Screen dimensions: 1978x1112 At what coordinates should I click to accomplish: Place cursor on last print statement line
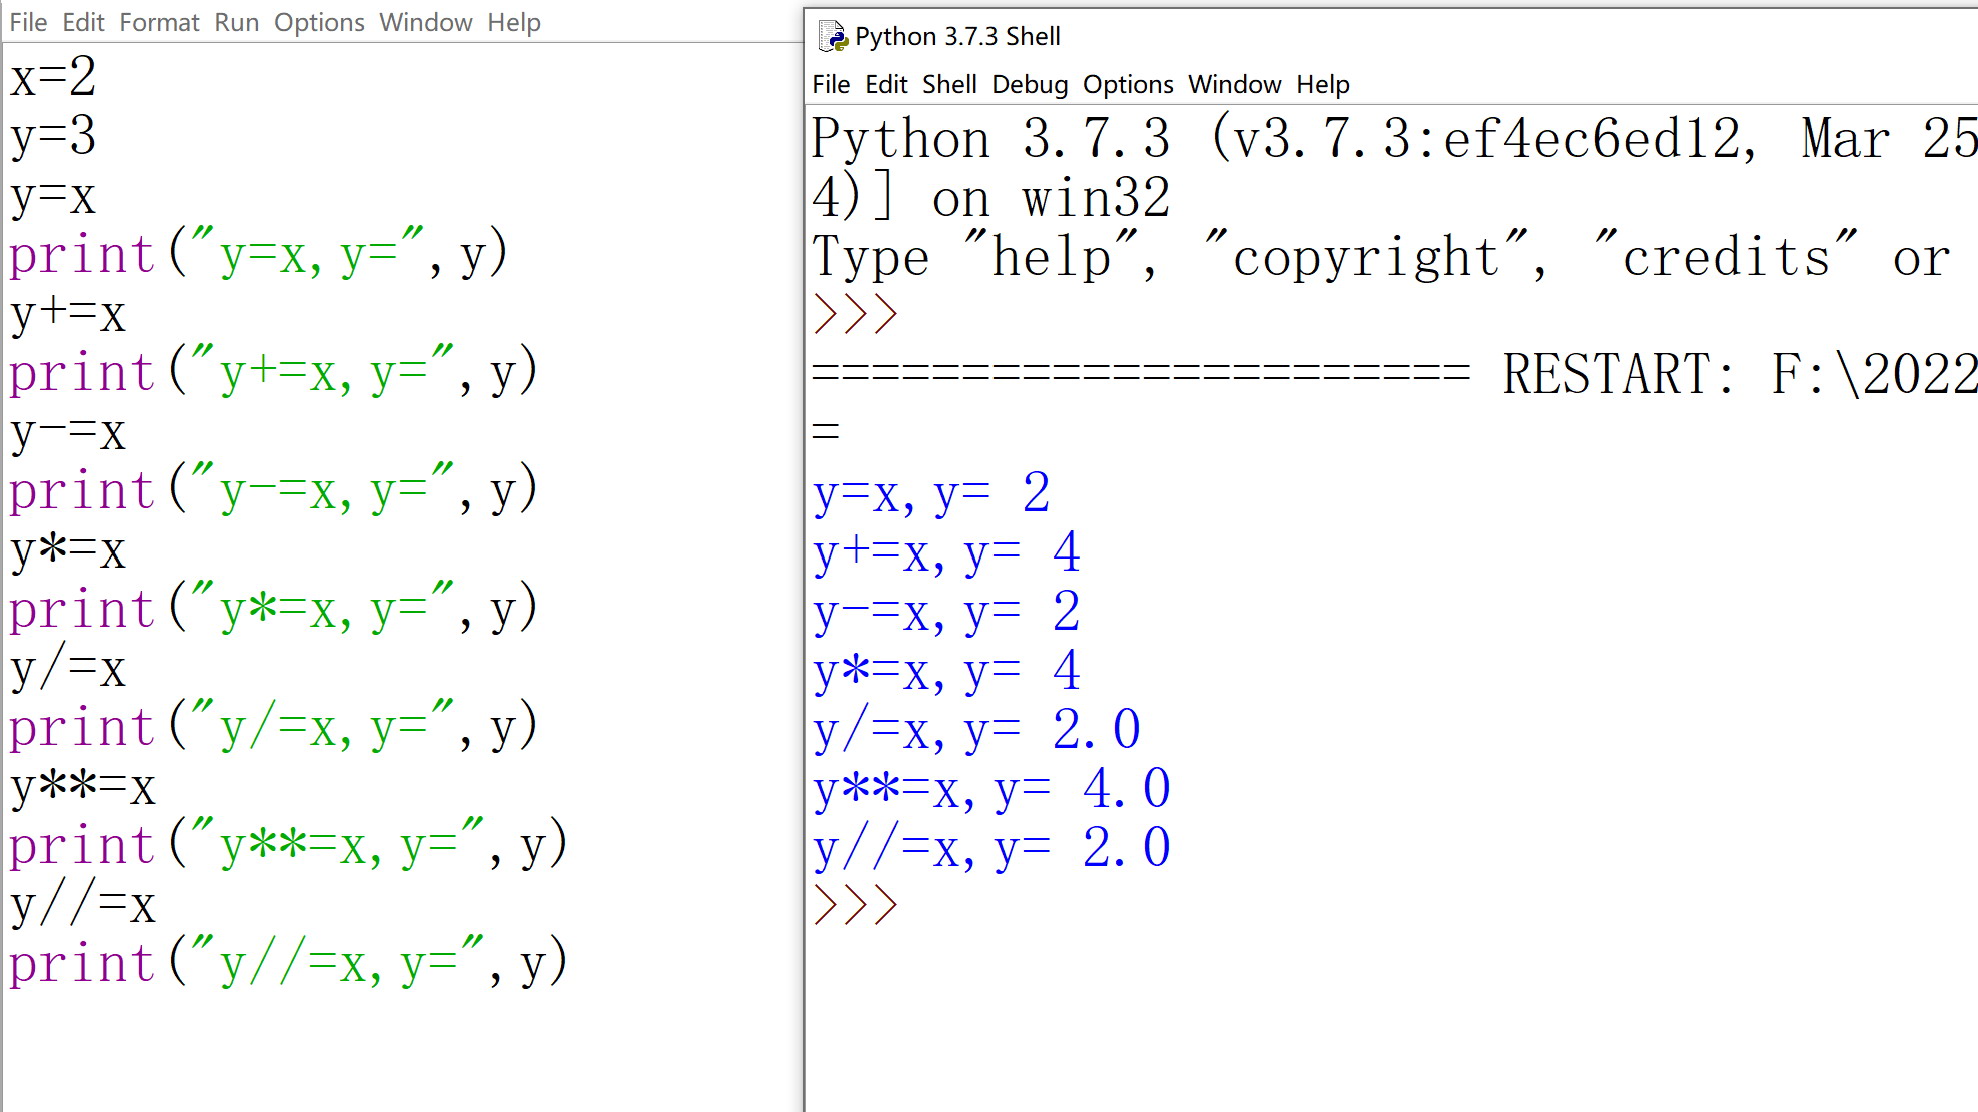pos(288,964)
